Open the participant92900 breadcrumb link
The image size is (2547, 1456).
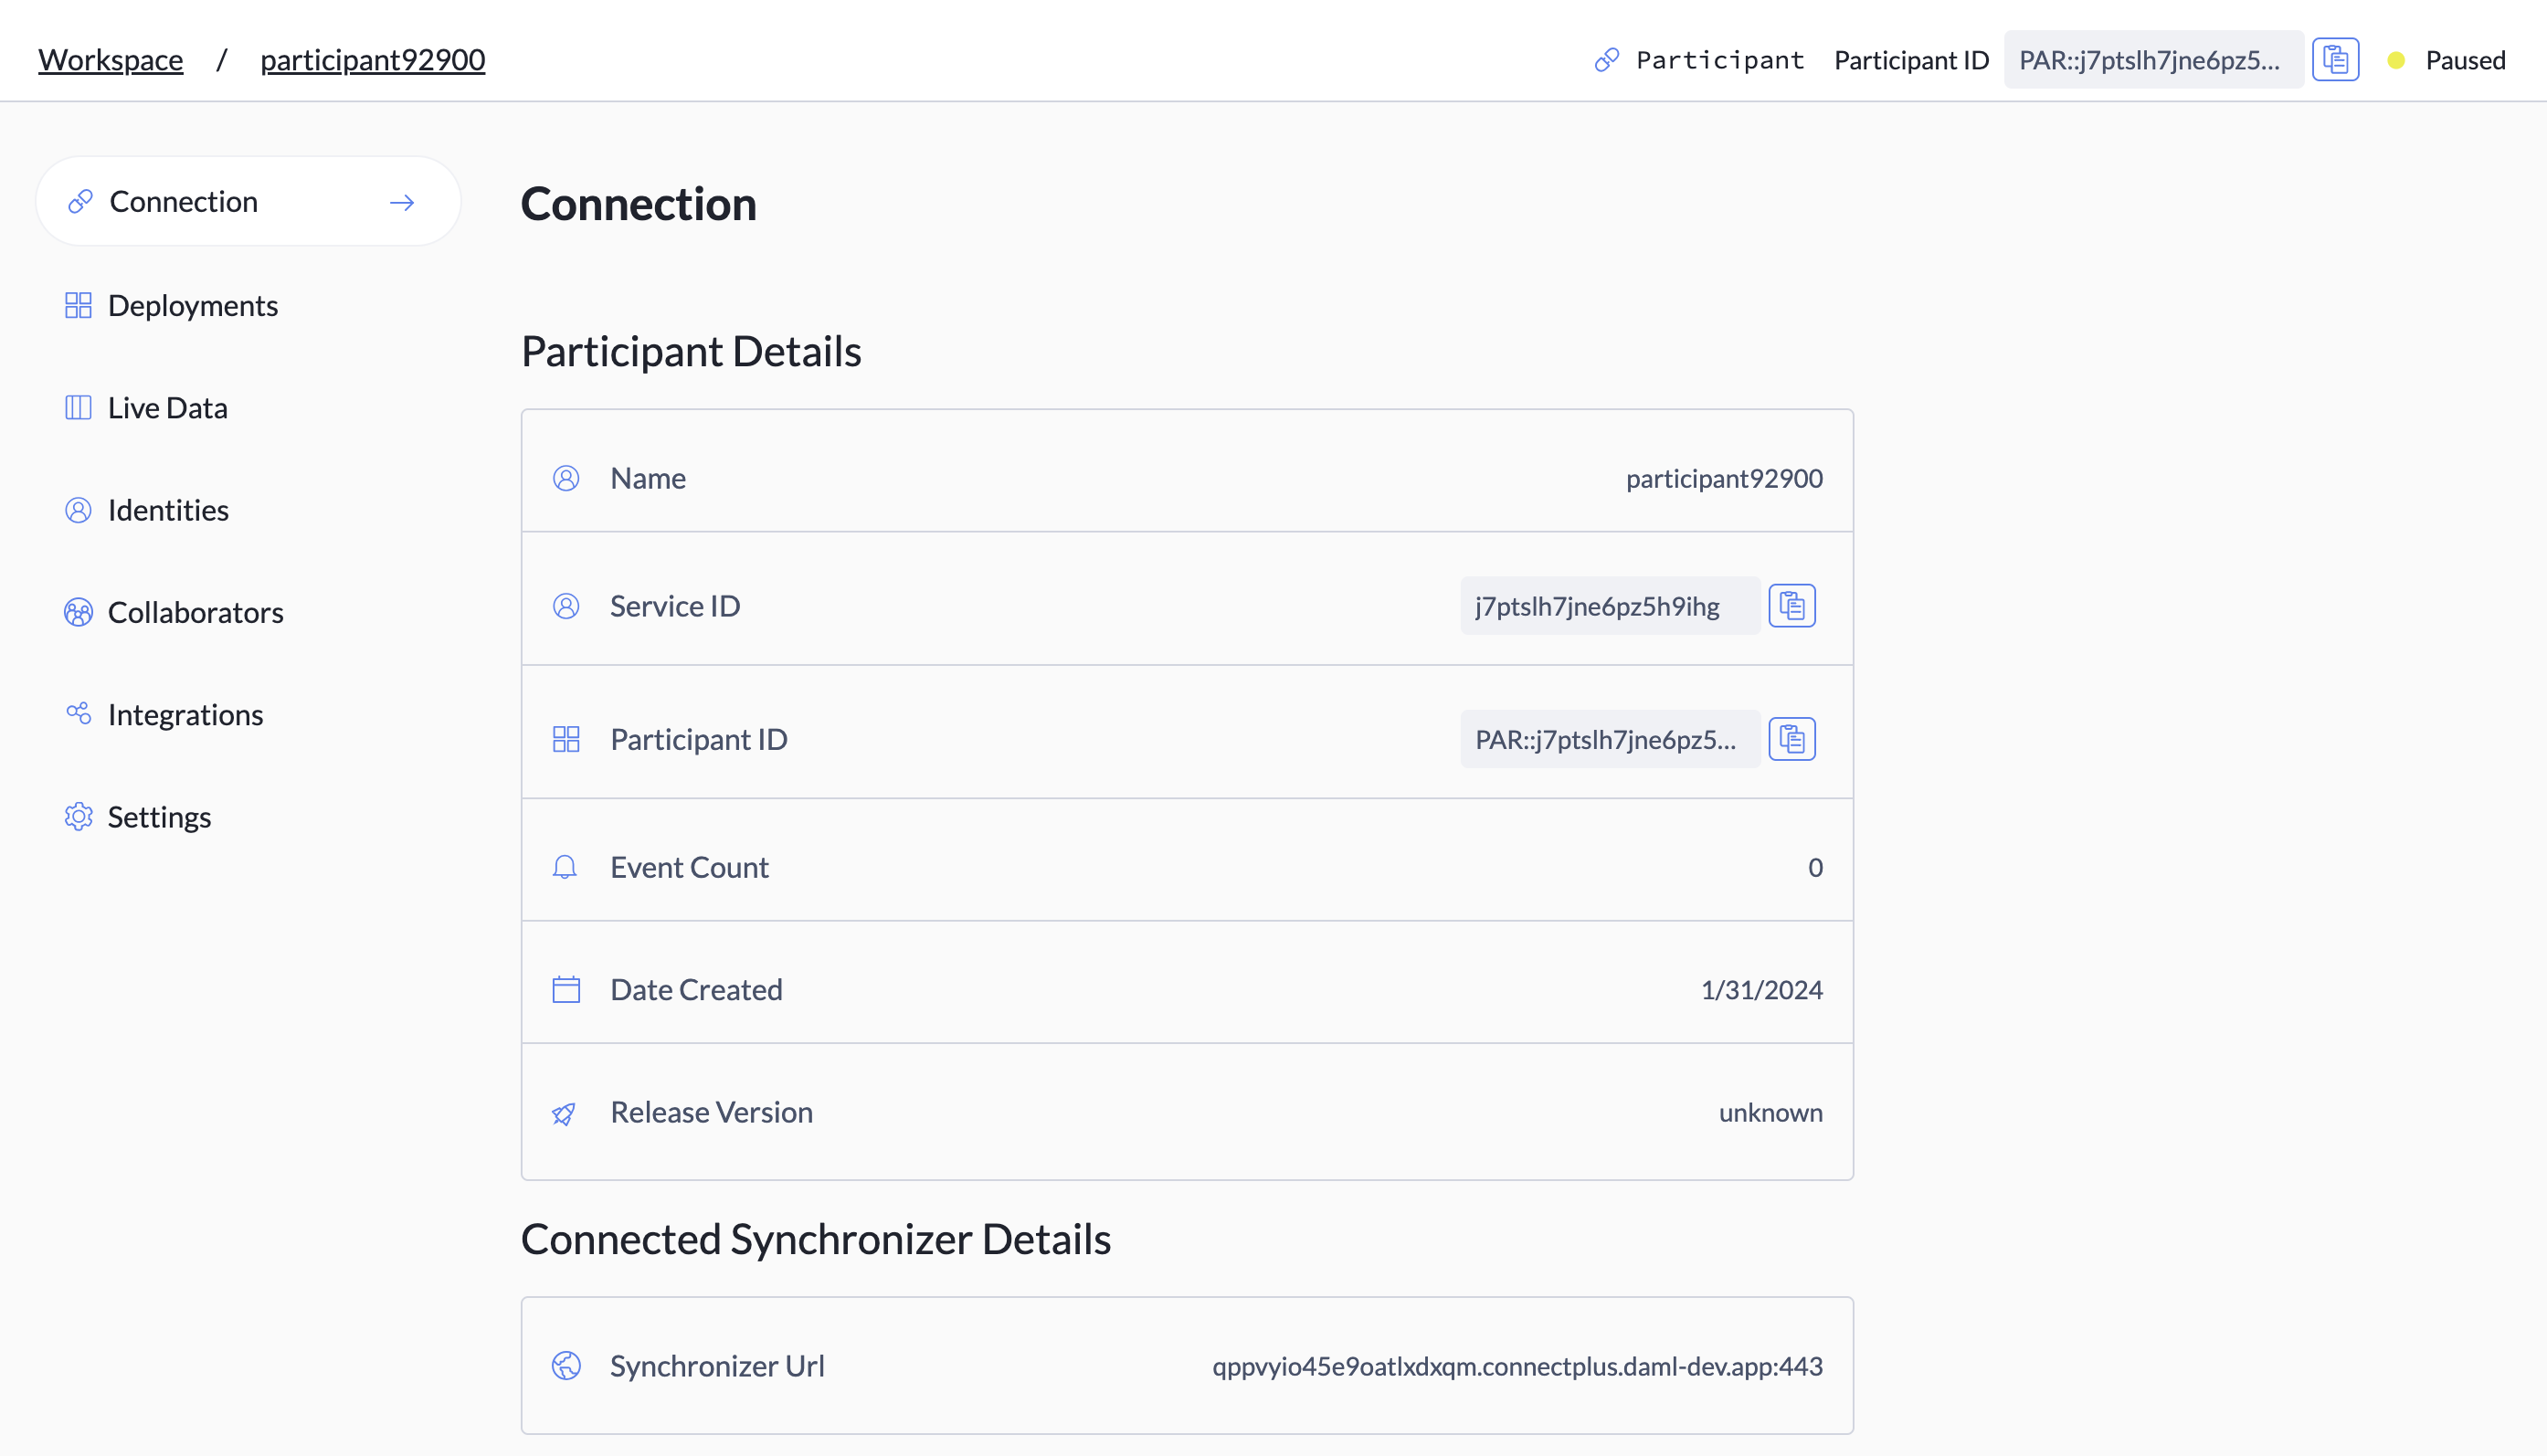pyautogui.click(x=372, y=60)
